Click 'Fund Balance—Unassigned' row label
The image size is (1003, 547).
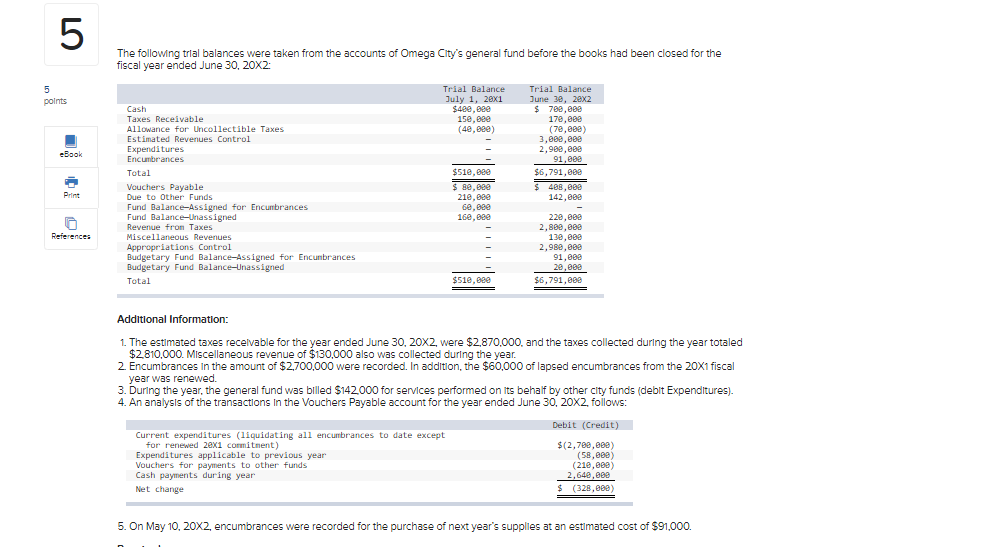[182, 218]
